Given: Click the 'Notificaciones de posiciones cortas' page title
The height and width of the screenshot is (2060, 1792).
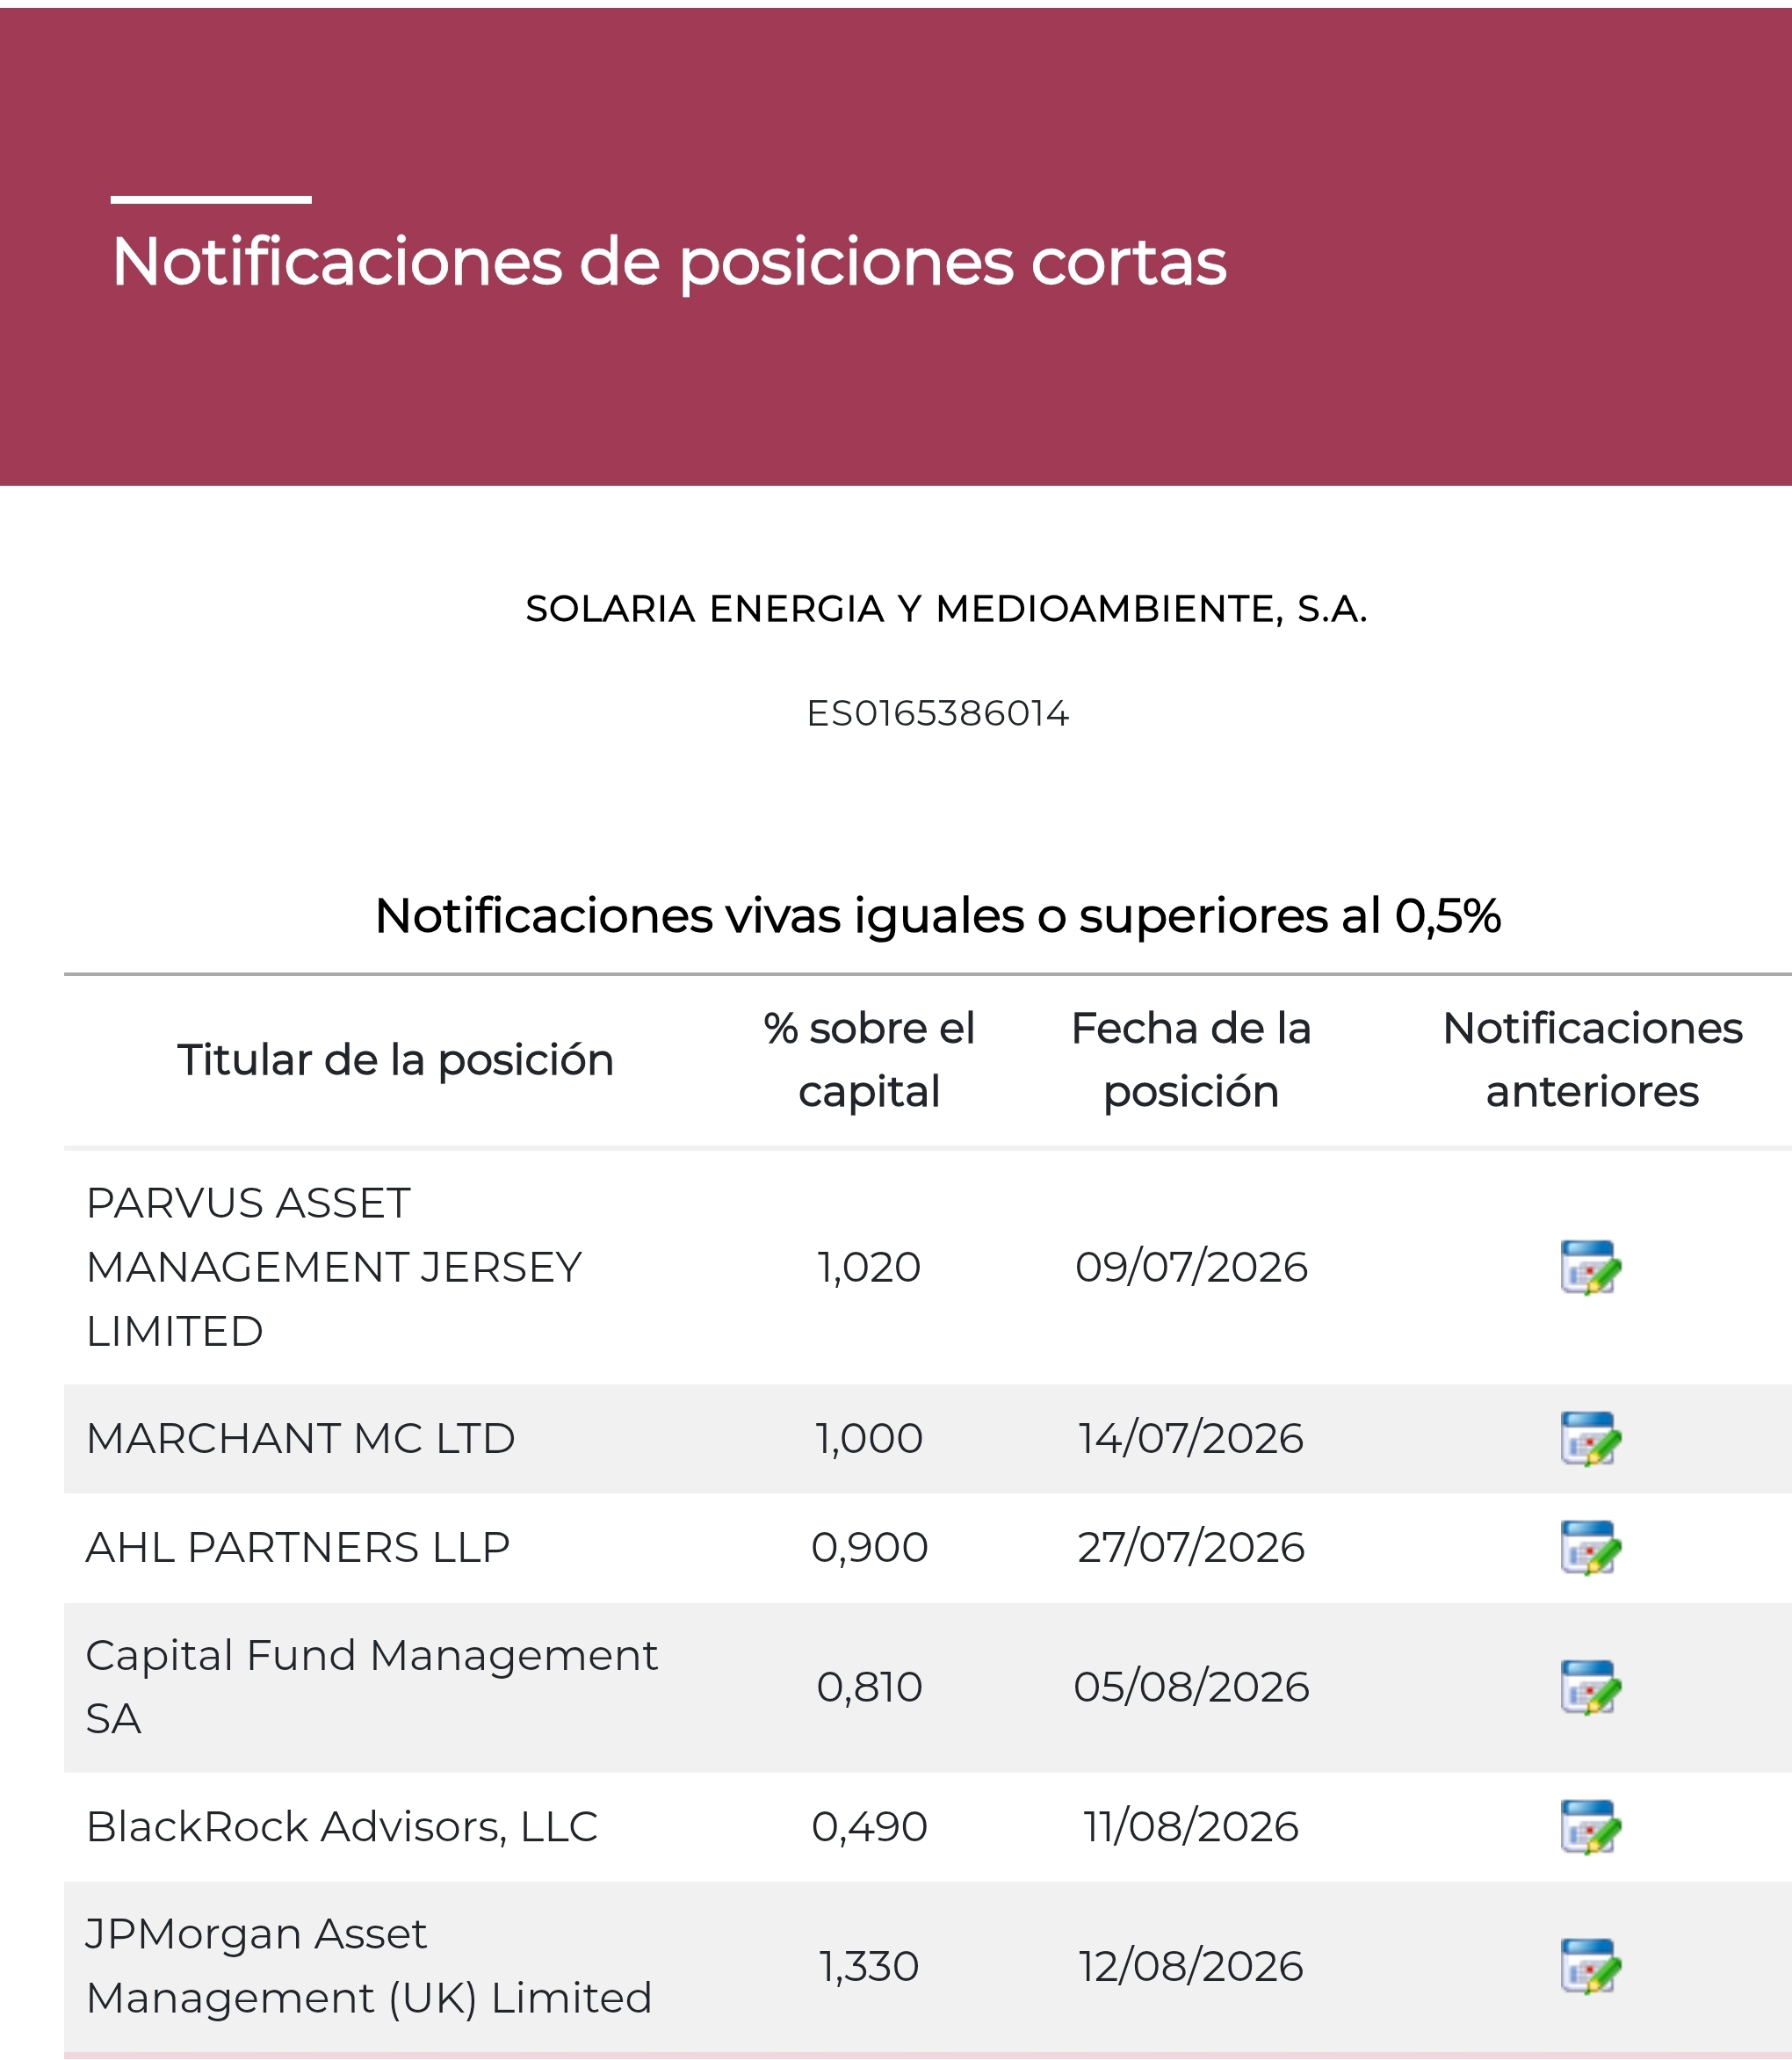Looking at the screenshot, I should point(669,262).
